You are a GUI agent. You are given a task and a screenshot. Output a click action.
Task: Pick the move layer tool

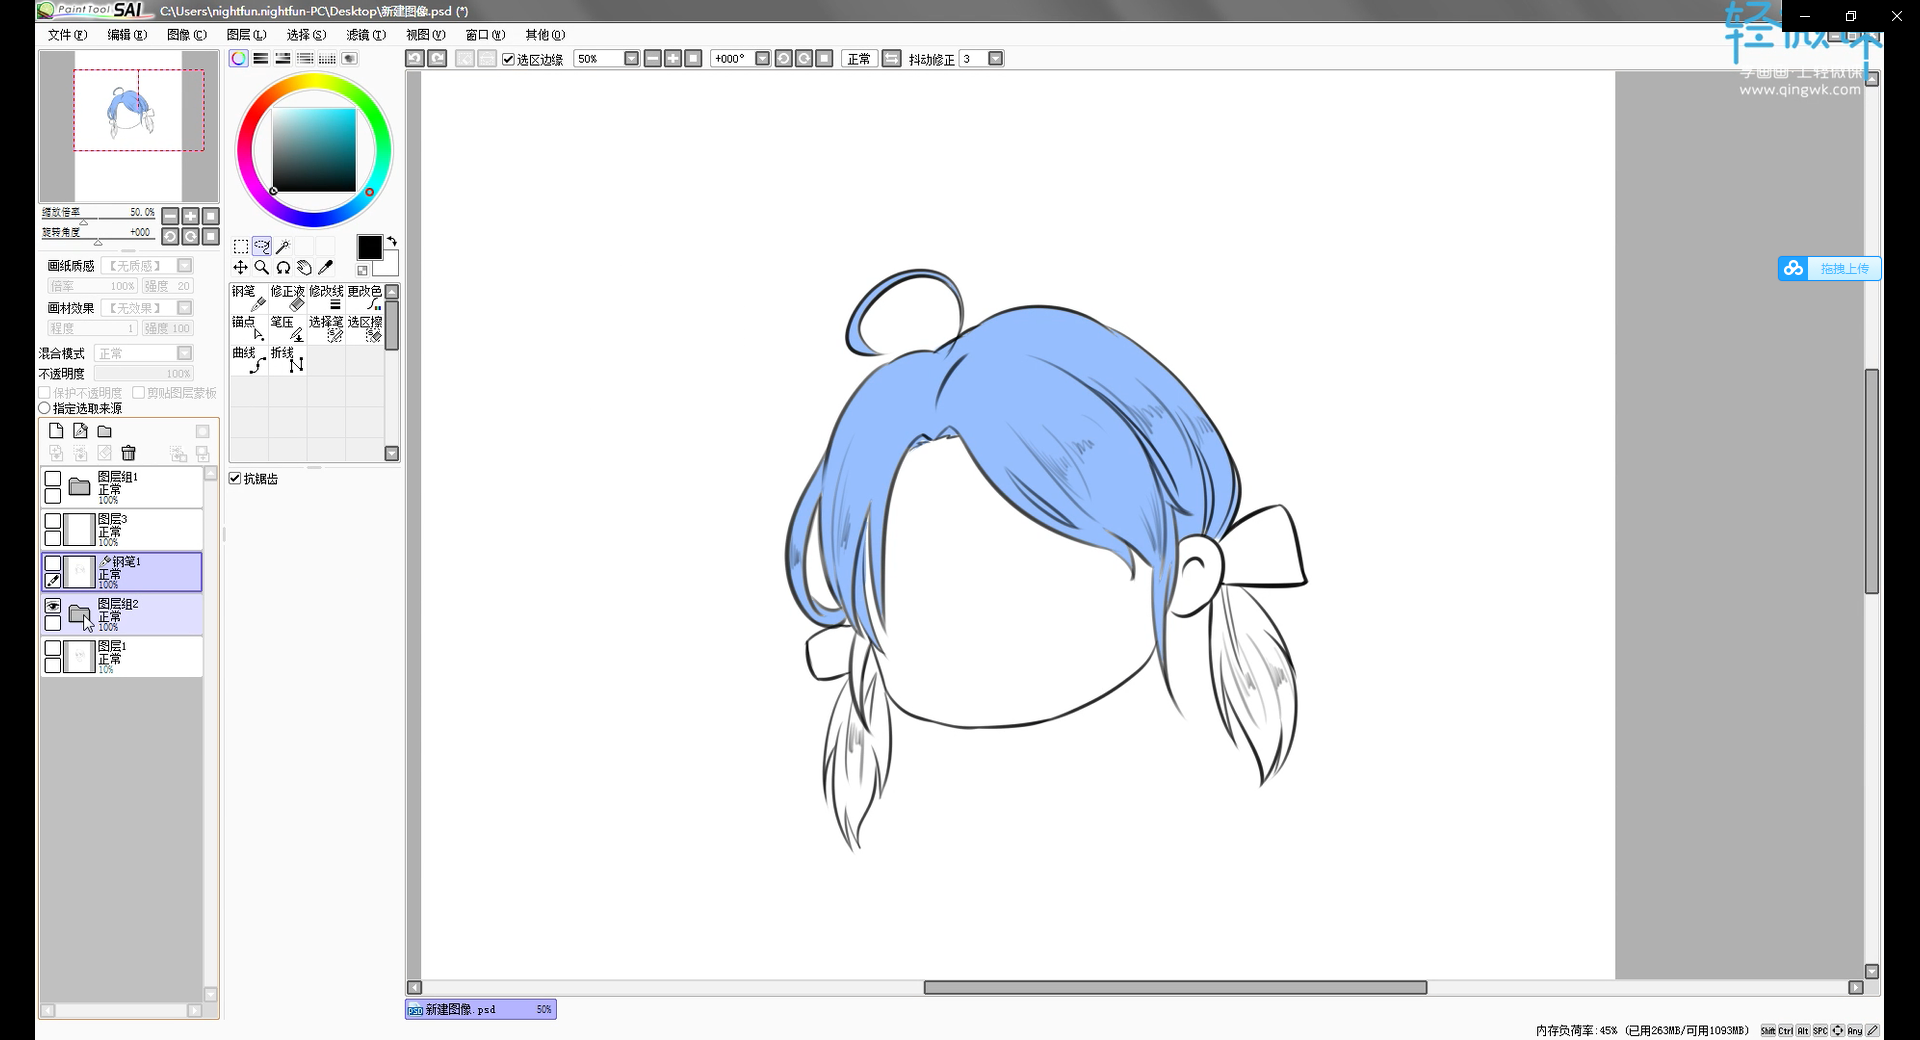241,268
